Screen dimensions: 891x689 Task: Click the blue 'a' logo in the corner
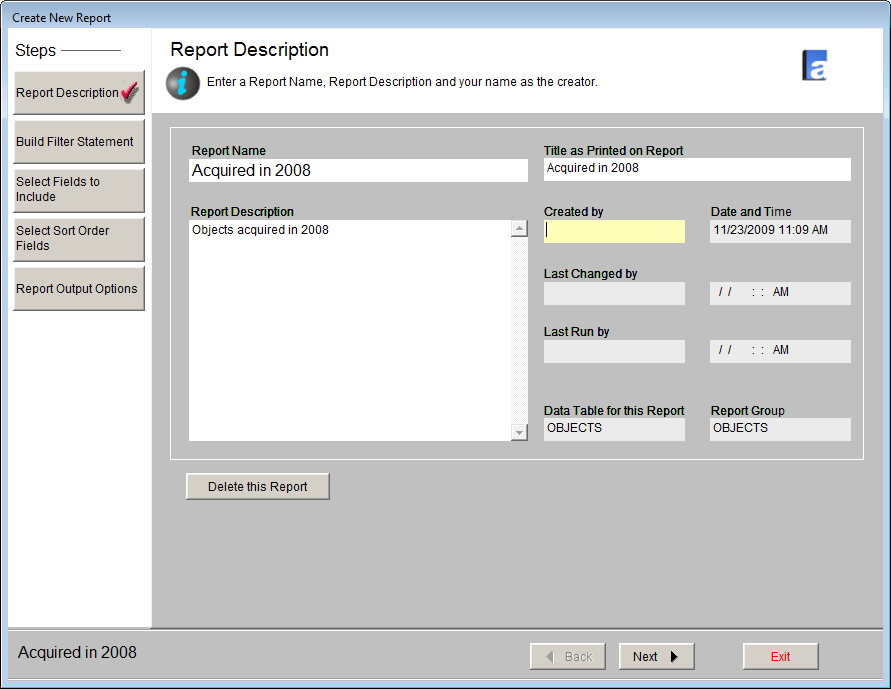814,64
